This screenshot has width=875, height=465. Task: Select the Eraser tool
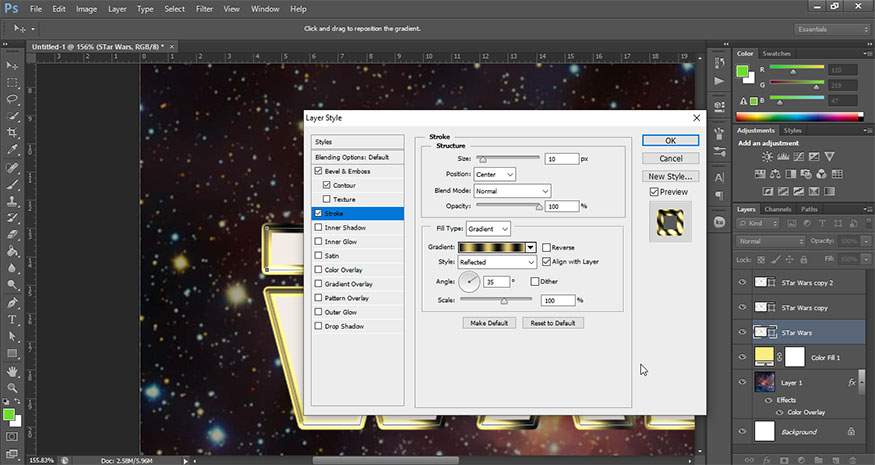[x=12, y=234]
